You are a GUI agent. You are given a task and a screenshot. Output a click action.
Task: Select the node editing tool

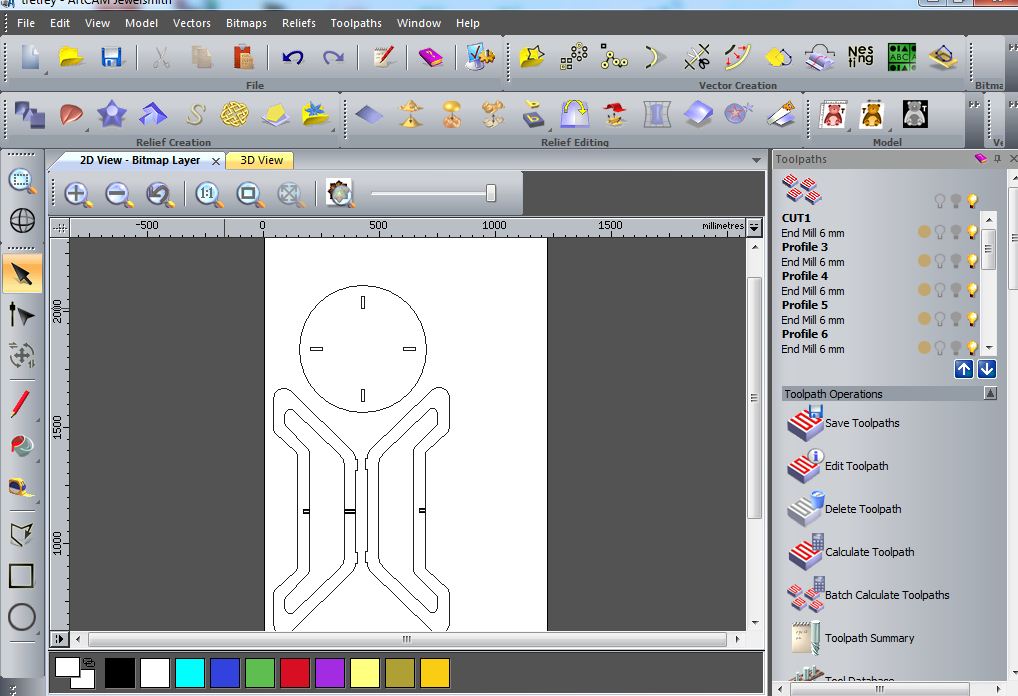tap(21, 316)
